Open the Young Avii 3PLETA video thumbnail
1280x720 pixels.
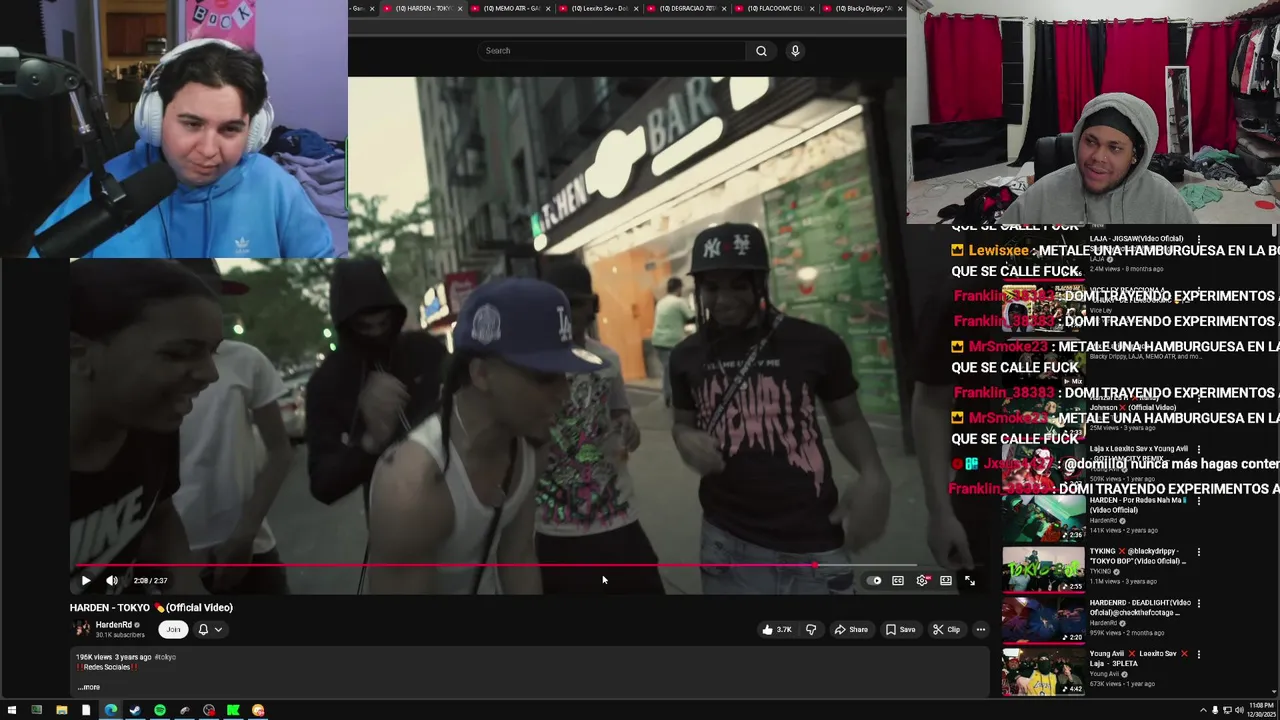(1043, 672)
